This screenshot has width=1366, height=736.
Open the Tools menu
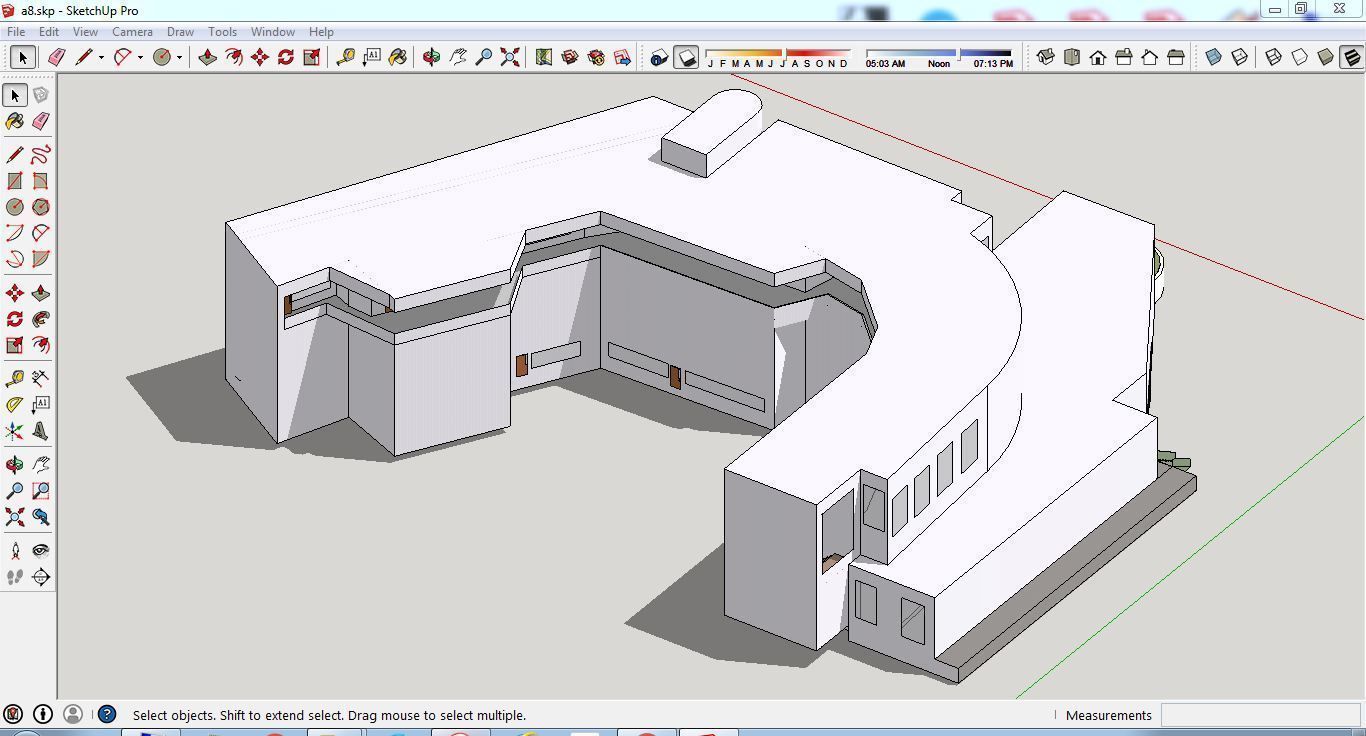(222, 32)
